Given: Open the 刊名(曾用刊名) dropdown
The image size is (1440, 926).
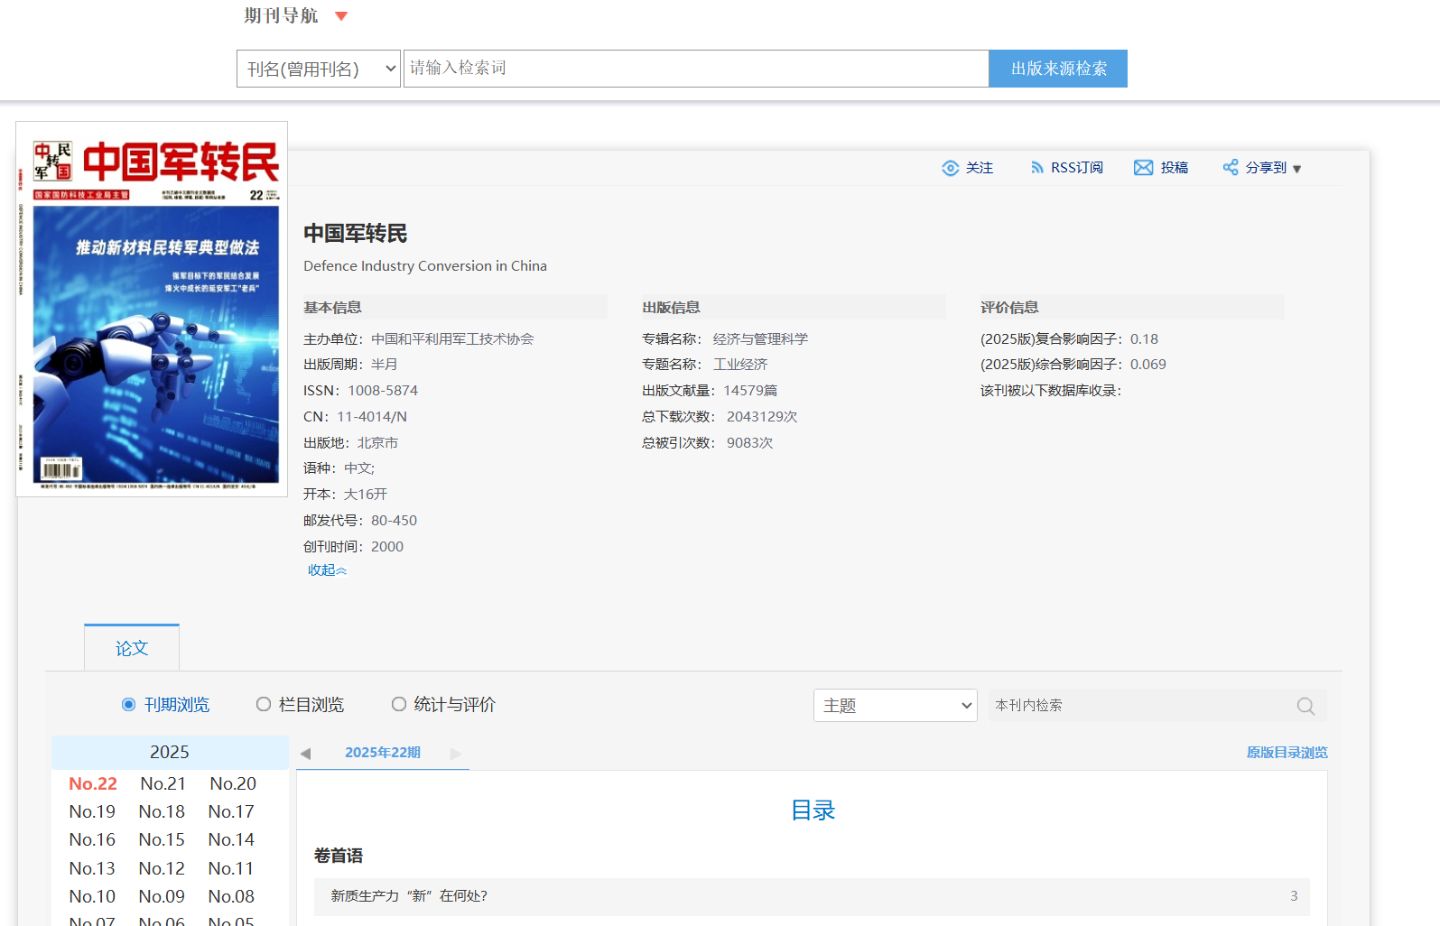Looking at the screenshot, I should (x=318, y=69).
